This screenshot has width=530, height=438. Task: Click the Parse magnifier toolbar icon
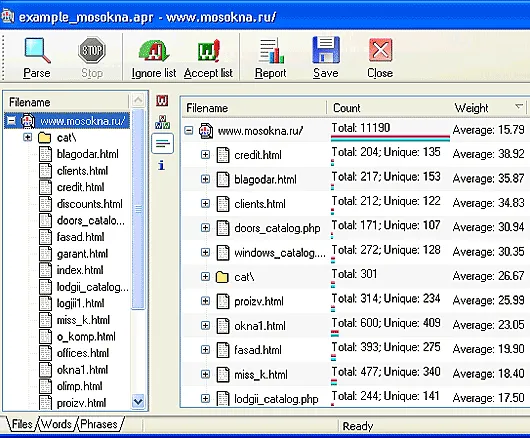37,51
